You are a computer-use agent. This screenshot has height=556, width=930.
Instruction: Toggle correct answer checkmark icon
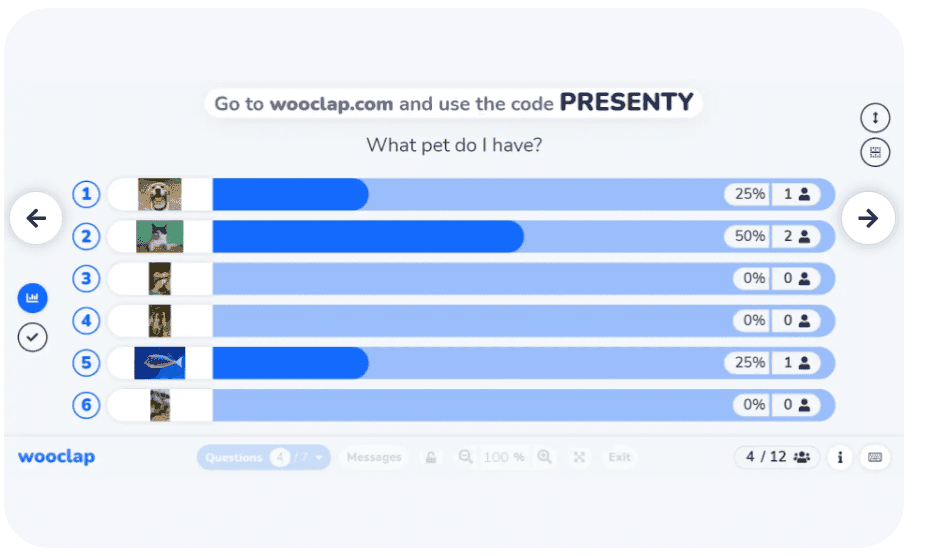click(x=33, y=337)
